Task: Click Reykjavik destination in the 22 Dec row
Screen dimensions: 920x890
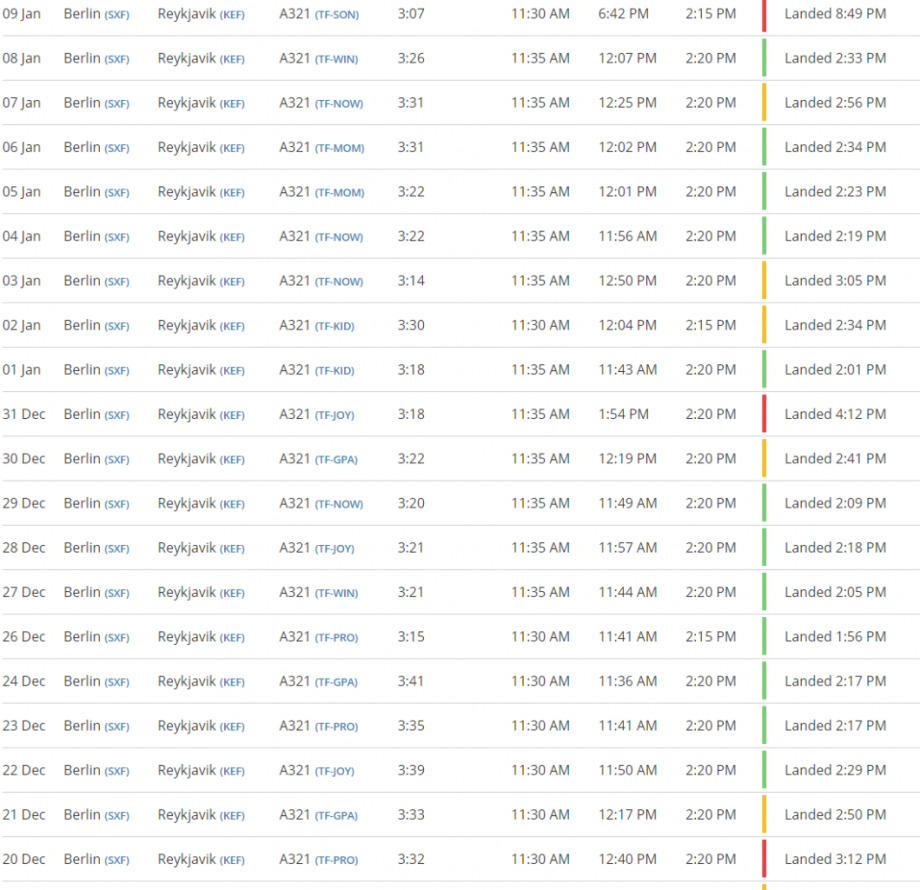Action: (186, 770)
